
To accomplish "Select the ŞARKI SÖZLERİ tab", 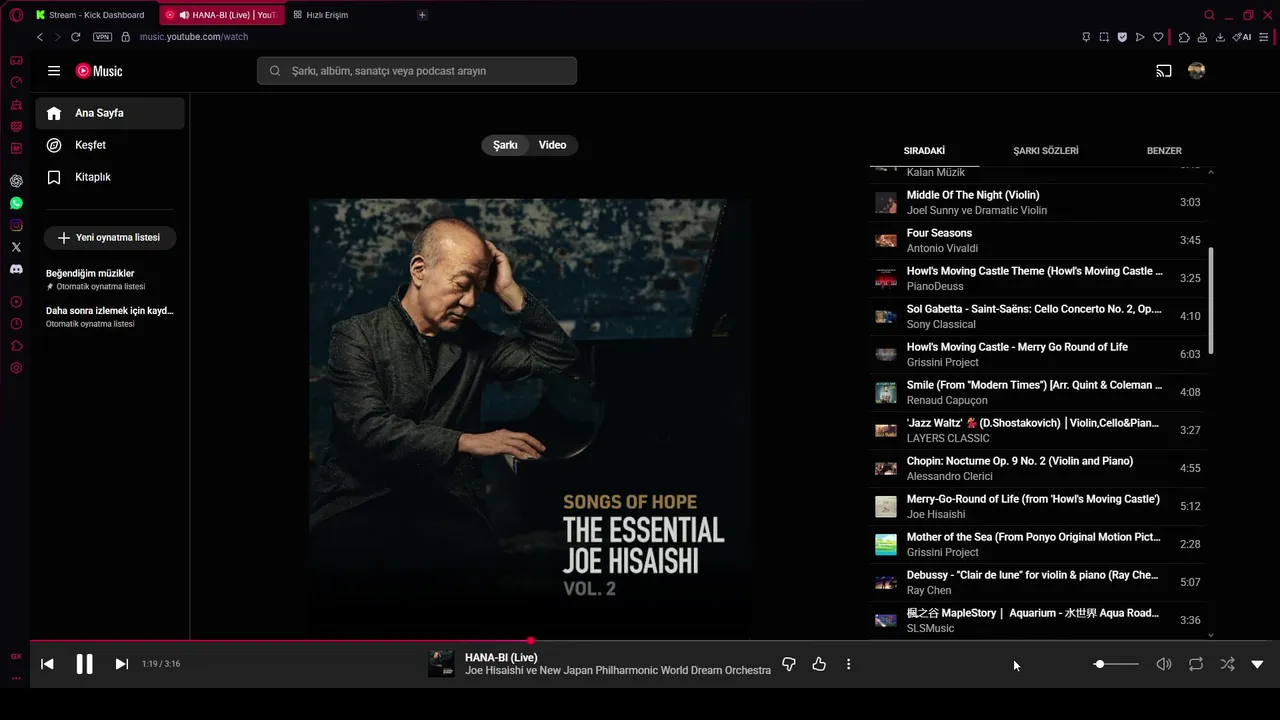I will coord(1046,151).
